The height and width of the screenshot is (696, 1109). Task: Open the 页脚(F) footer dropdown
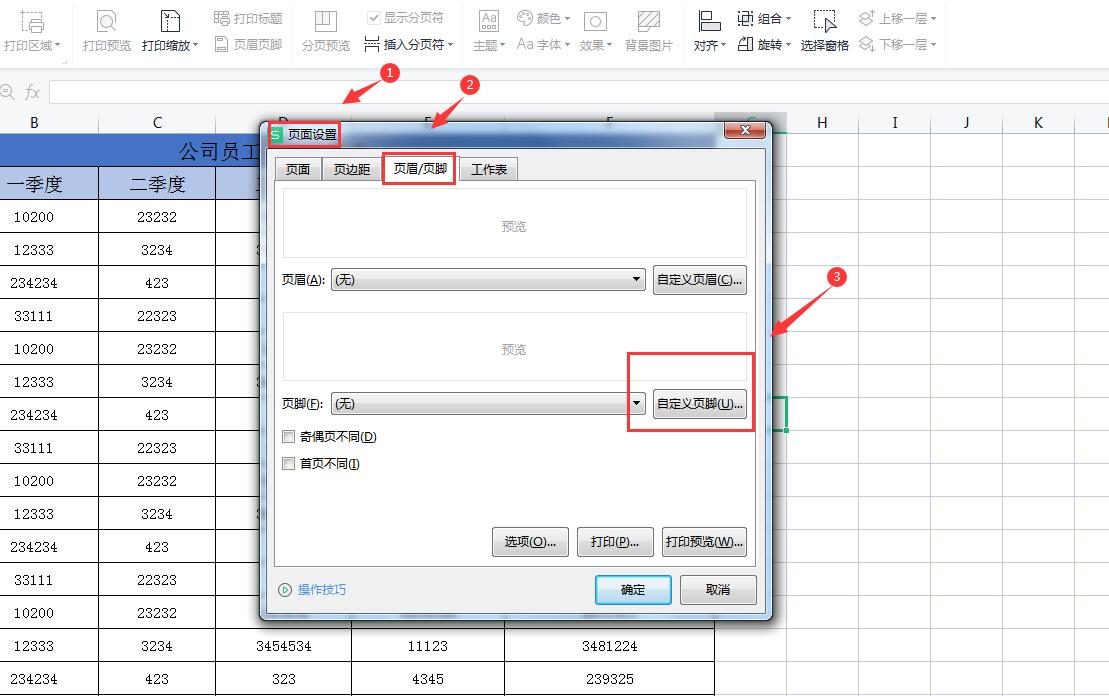point(488,403)
